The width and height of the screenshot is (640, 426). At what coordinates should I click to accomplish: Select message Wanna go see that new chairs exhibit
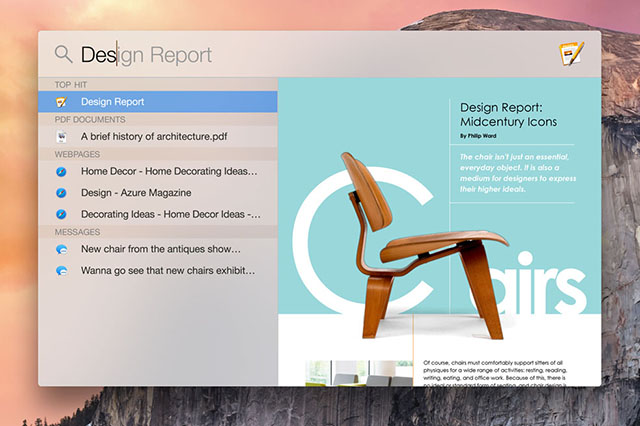tap(167, 270)
